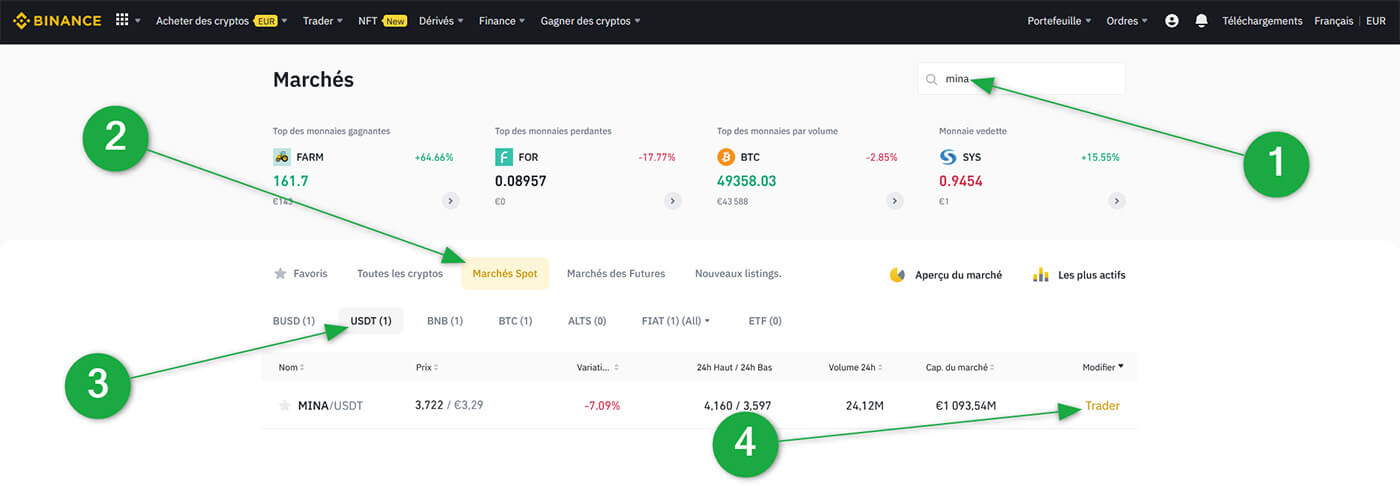Viewport: 1400px width, 486px height.
Task: Click Trader link for MINA/USDT
Action: pyautogui.click(x=1102, y=406)
